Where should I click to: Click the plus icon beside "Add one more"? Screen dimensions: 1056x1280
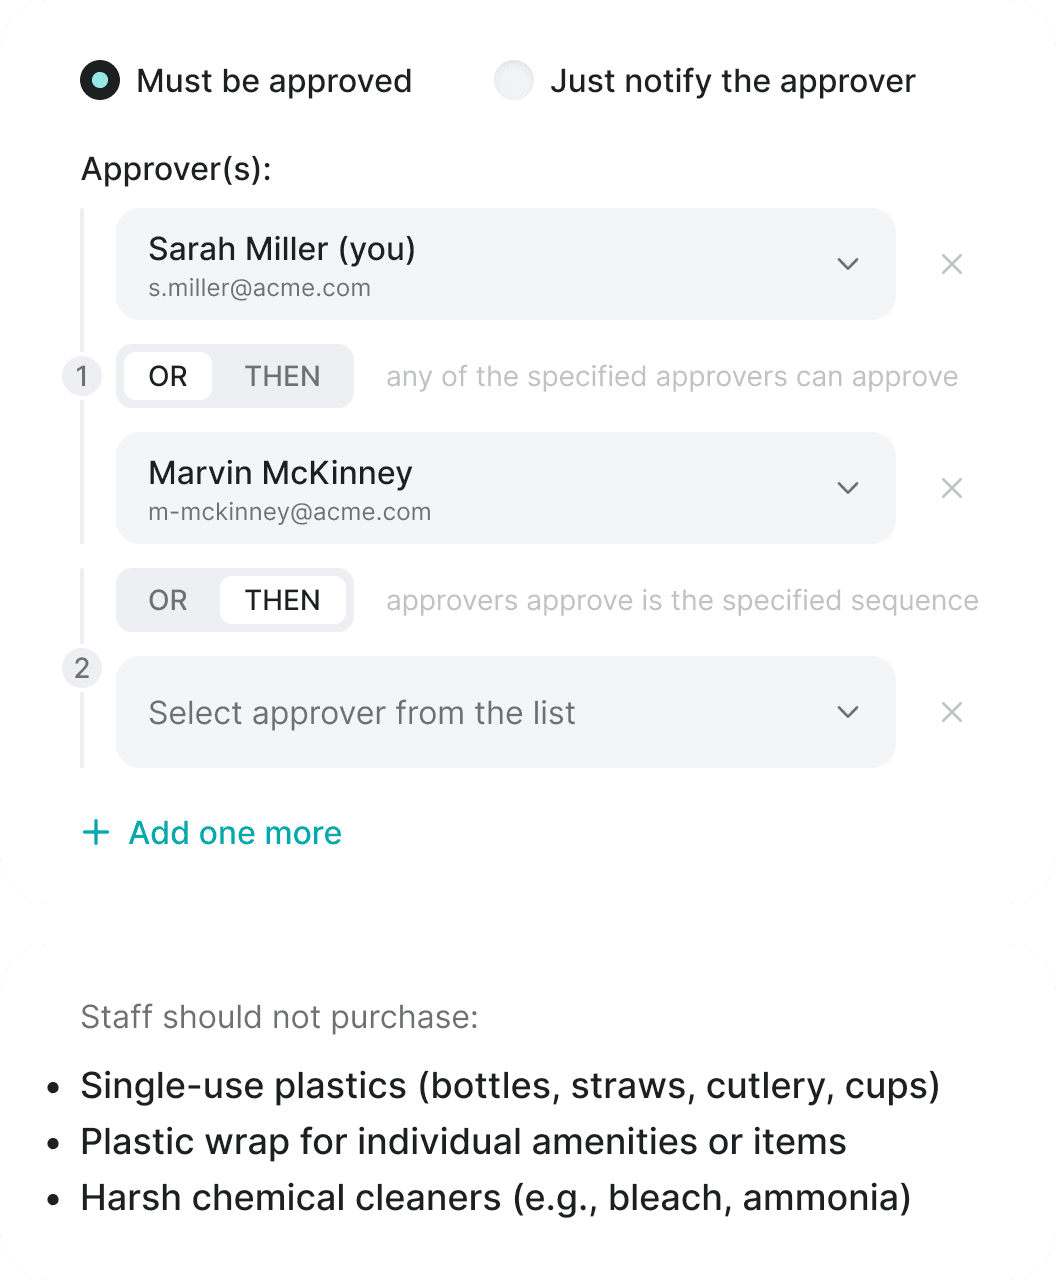(x=96, y=833)
